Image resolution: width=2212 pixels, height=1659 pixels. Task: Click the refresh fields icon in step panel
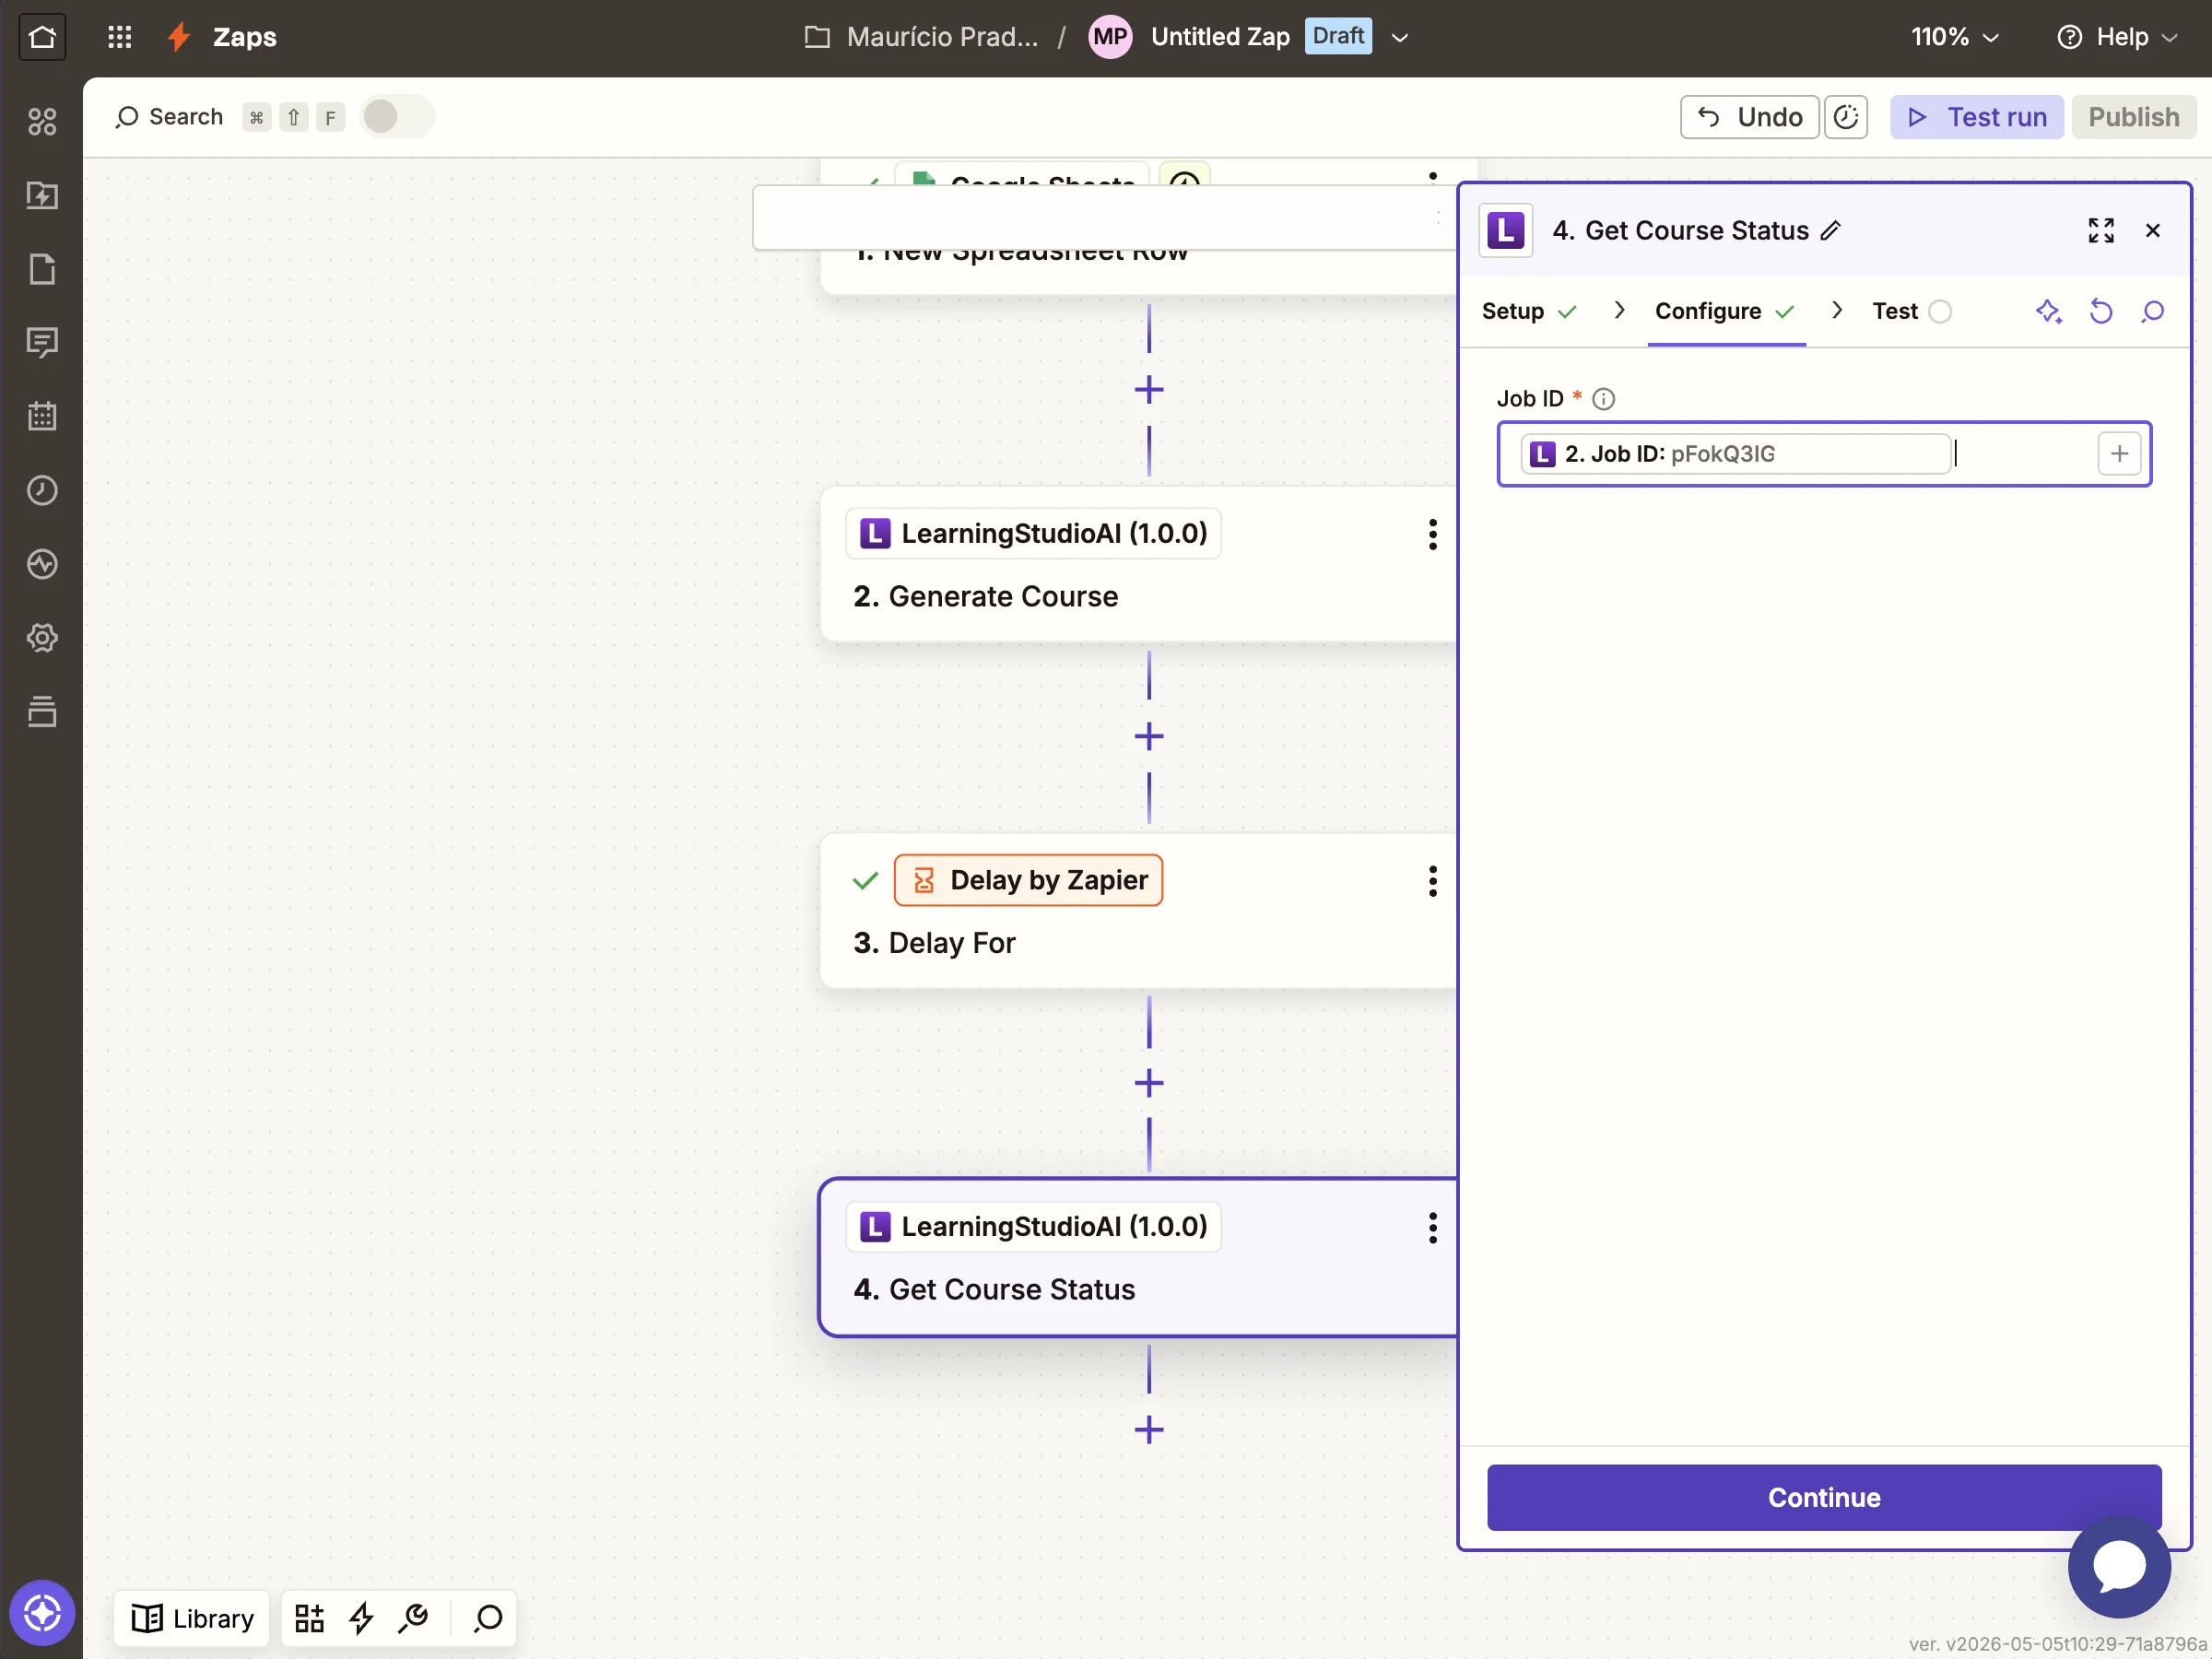[2101, 312]
